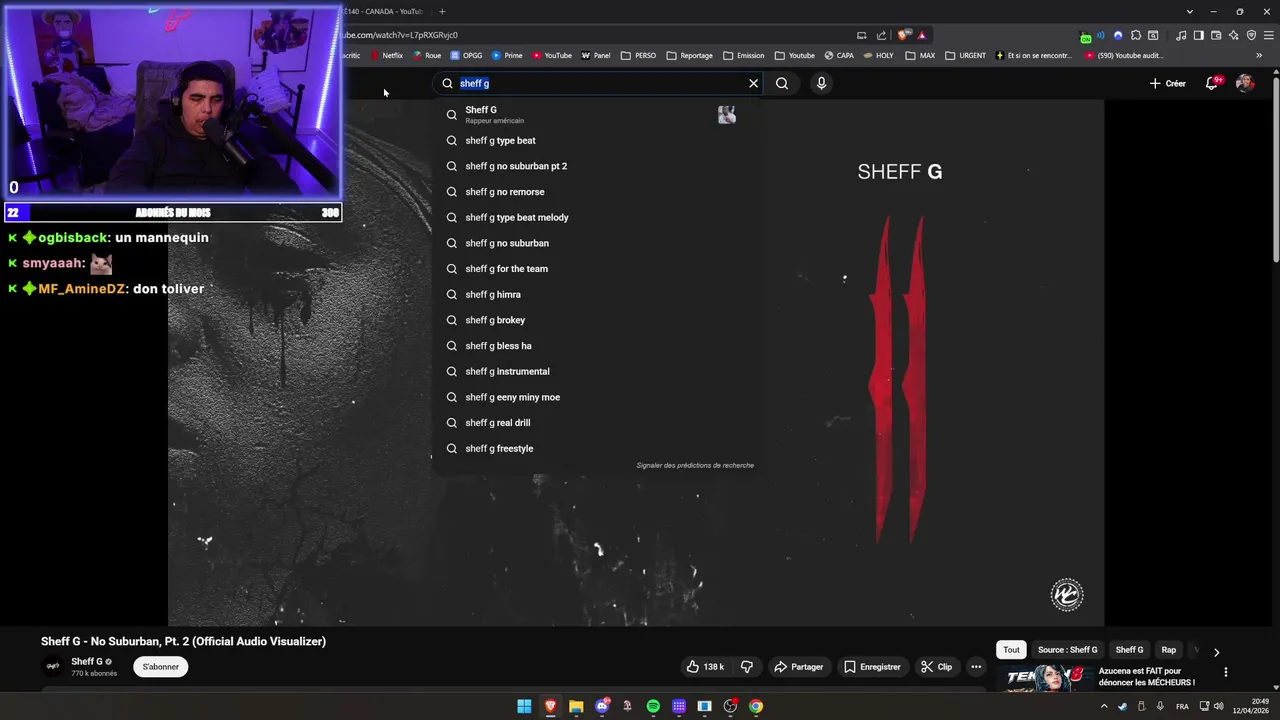Dislike the video with the thumbs-down button
Viewport: 1280px width, 720px height.
(x=746, y=667)
